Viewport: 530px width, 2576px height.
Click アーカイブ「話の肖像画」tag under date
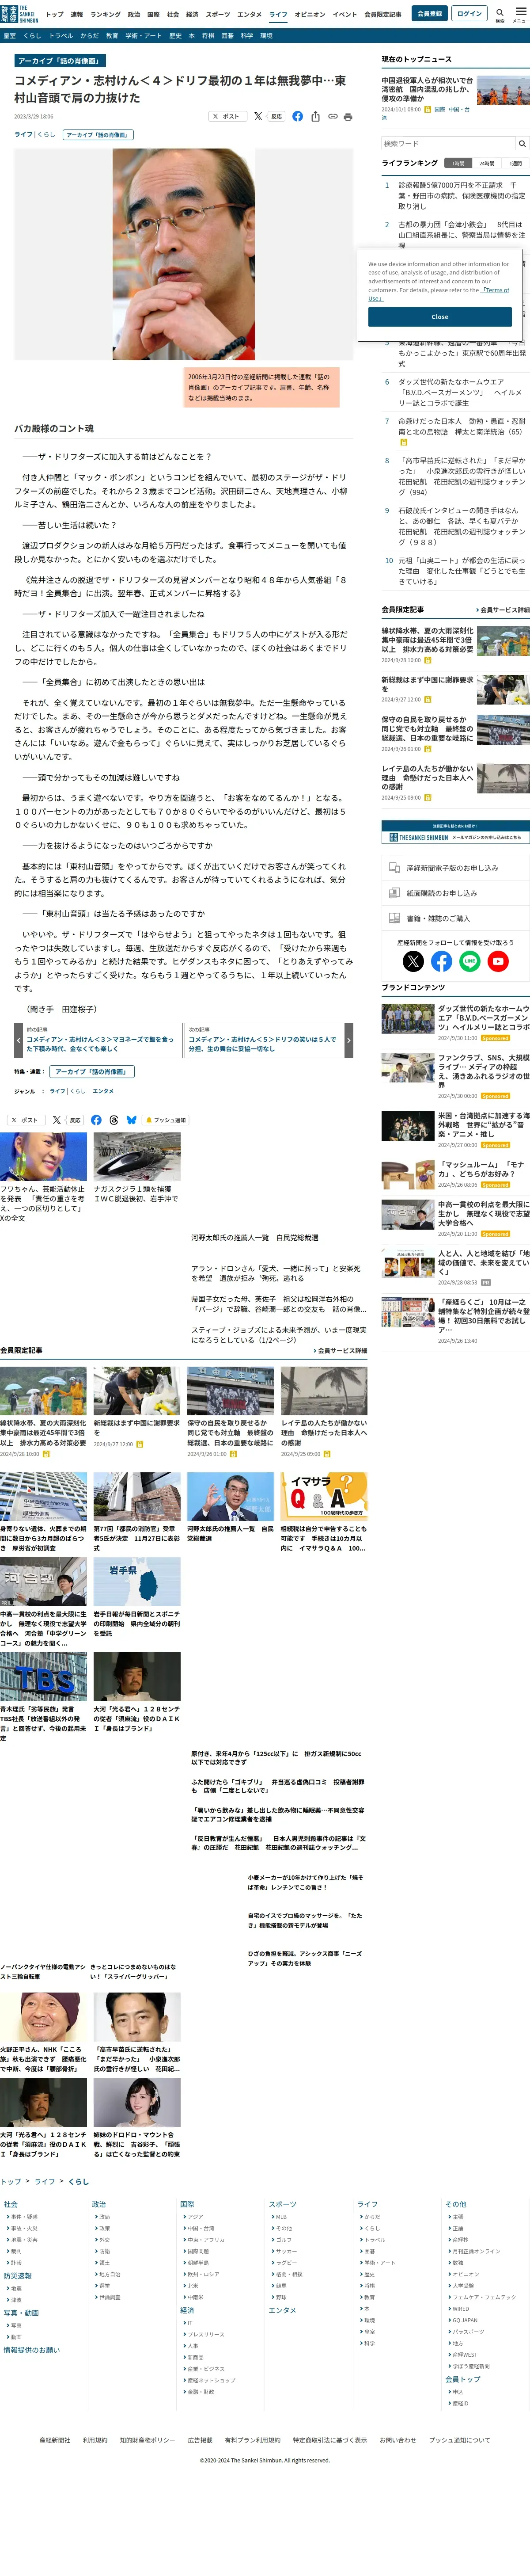[98, 134]
